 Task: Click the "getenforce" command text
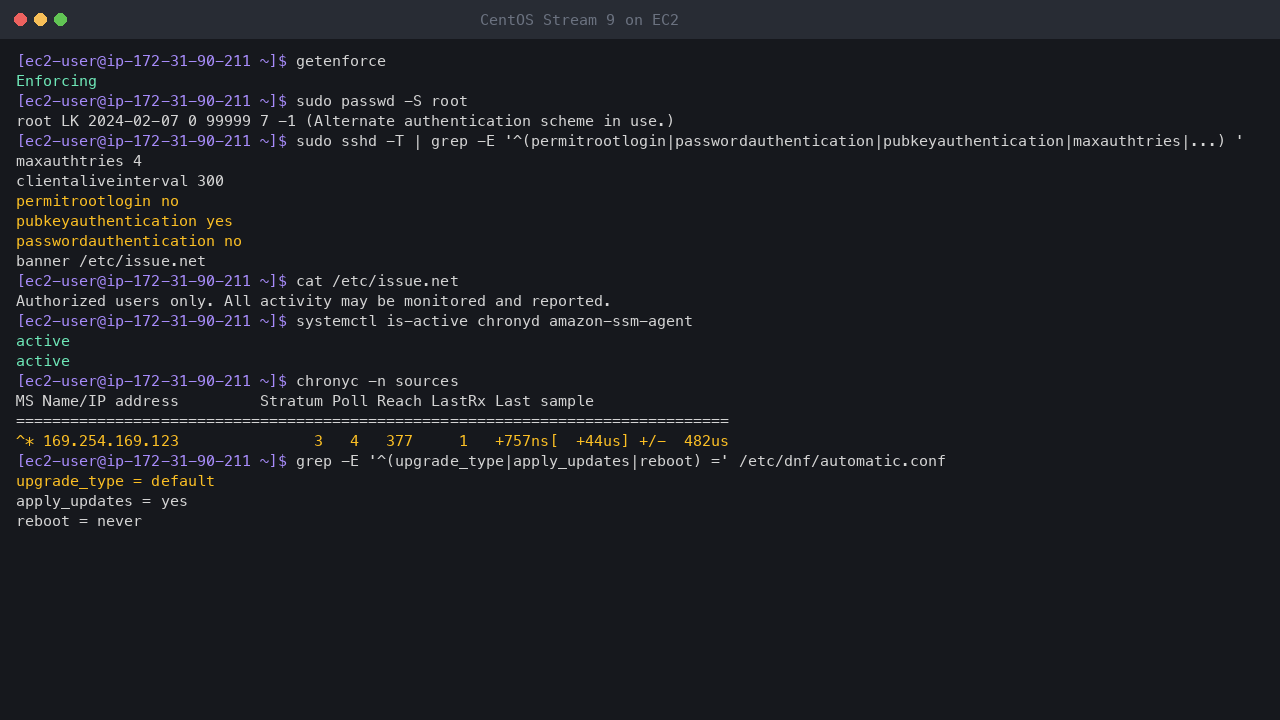[341, 61]
